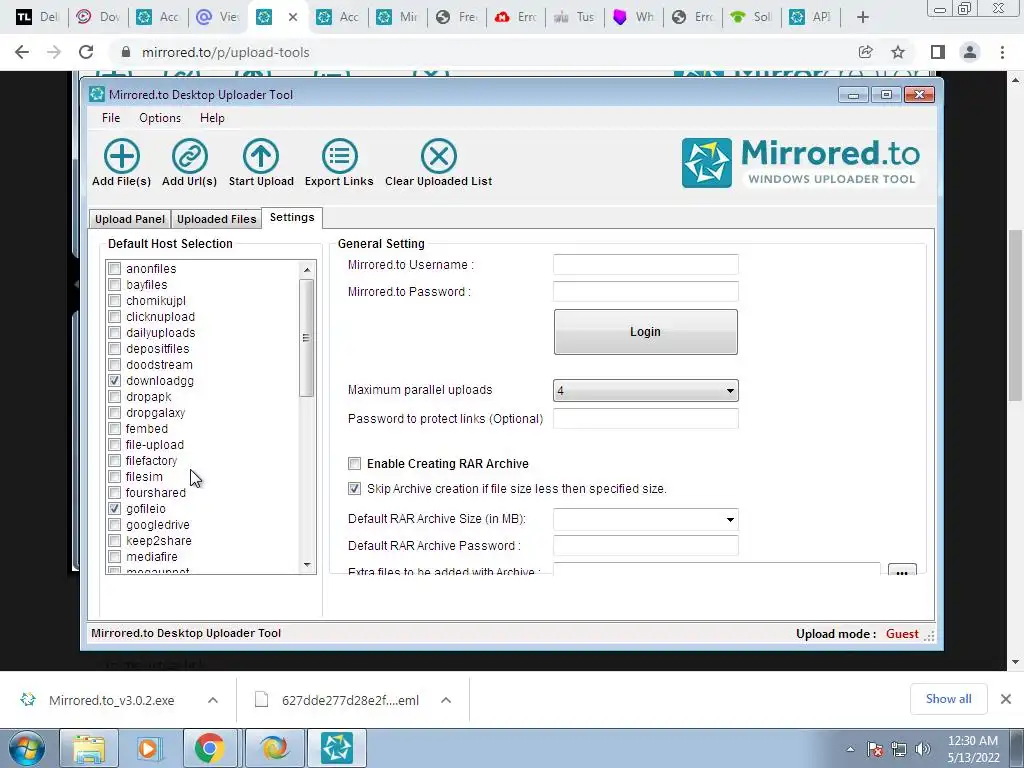Click the browser address bar URL

225,52
